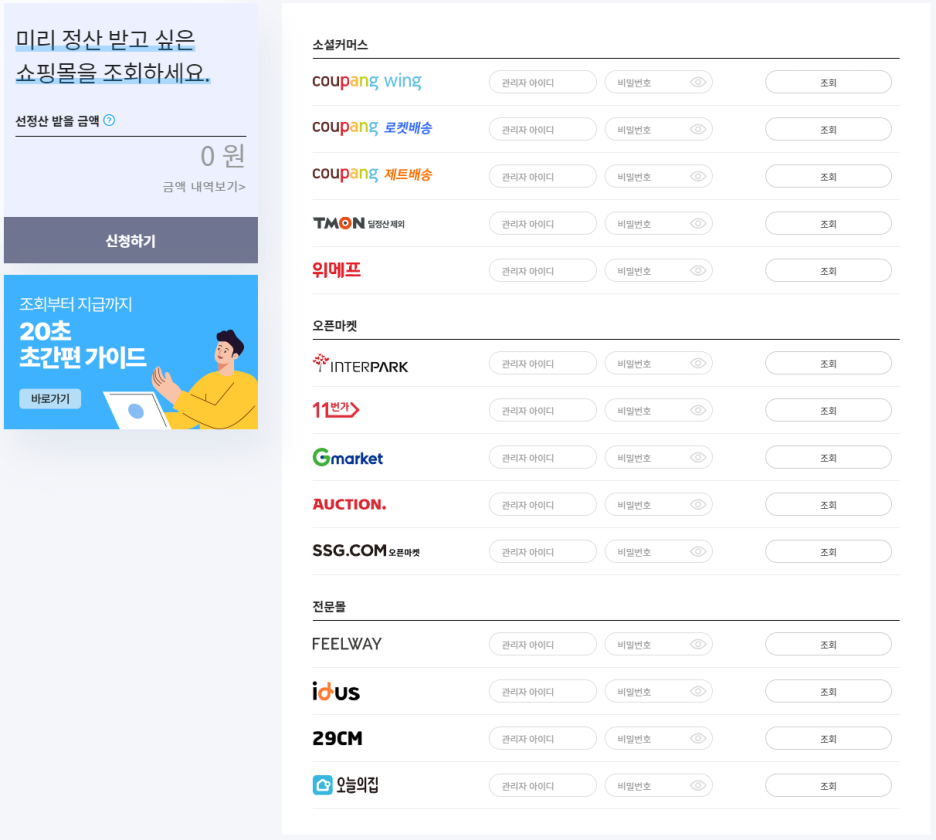Click 조회 button for Coupang wing

(x=828, y=82)
